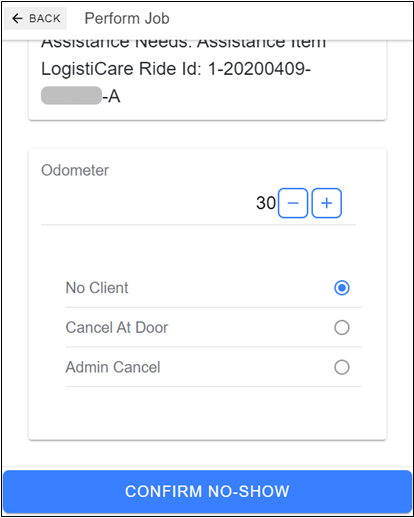Increase odometer with the plus button
The width and height of the screenshot is (414, 518).
327,203
